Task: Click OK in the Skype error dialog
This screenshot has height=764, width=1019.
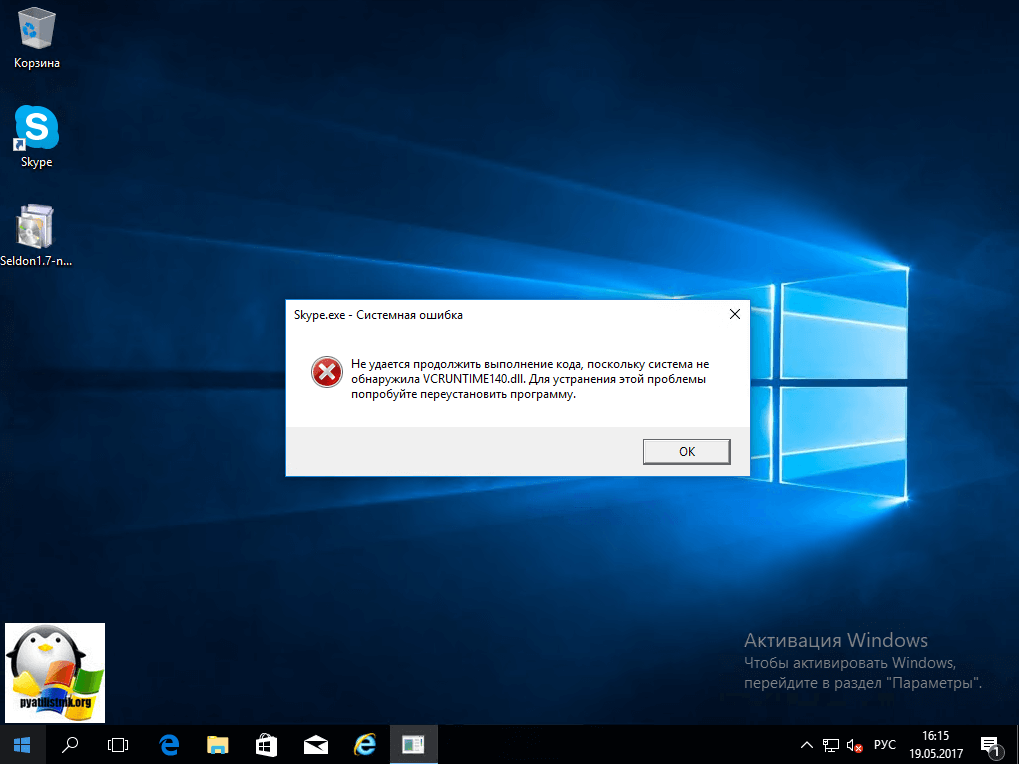Action: (x=686, y=451)
